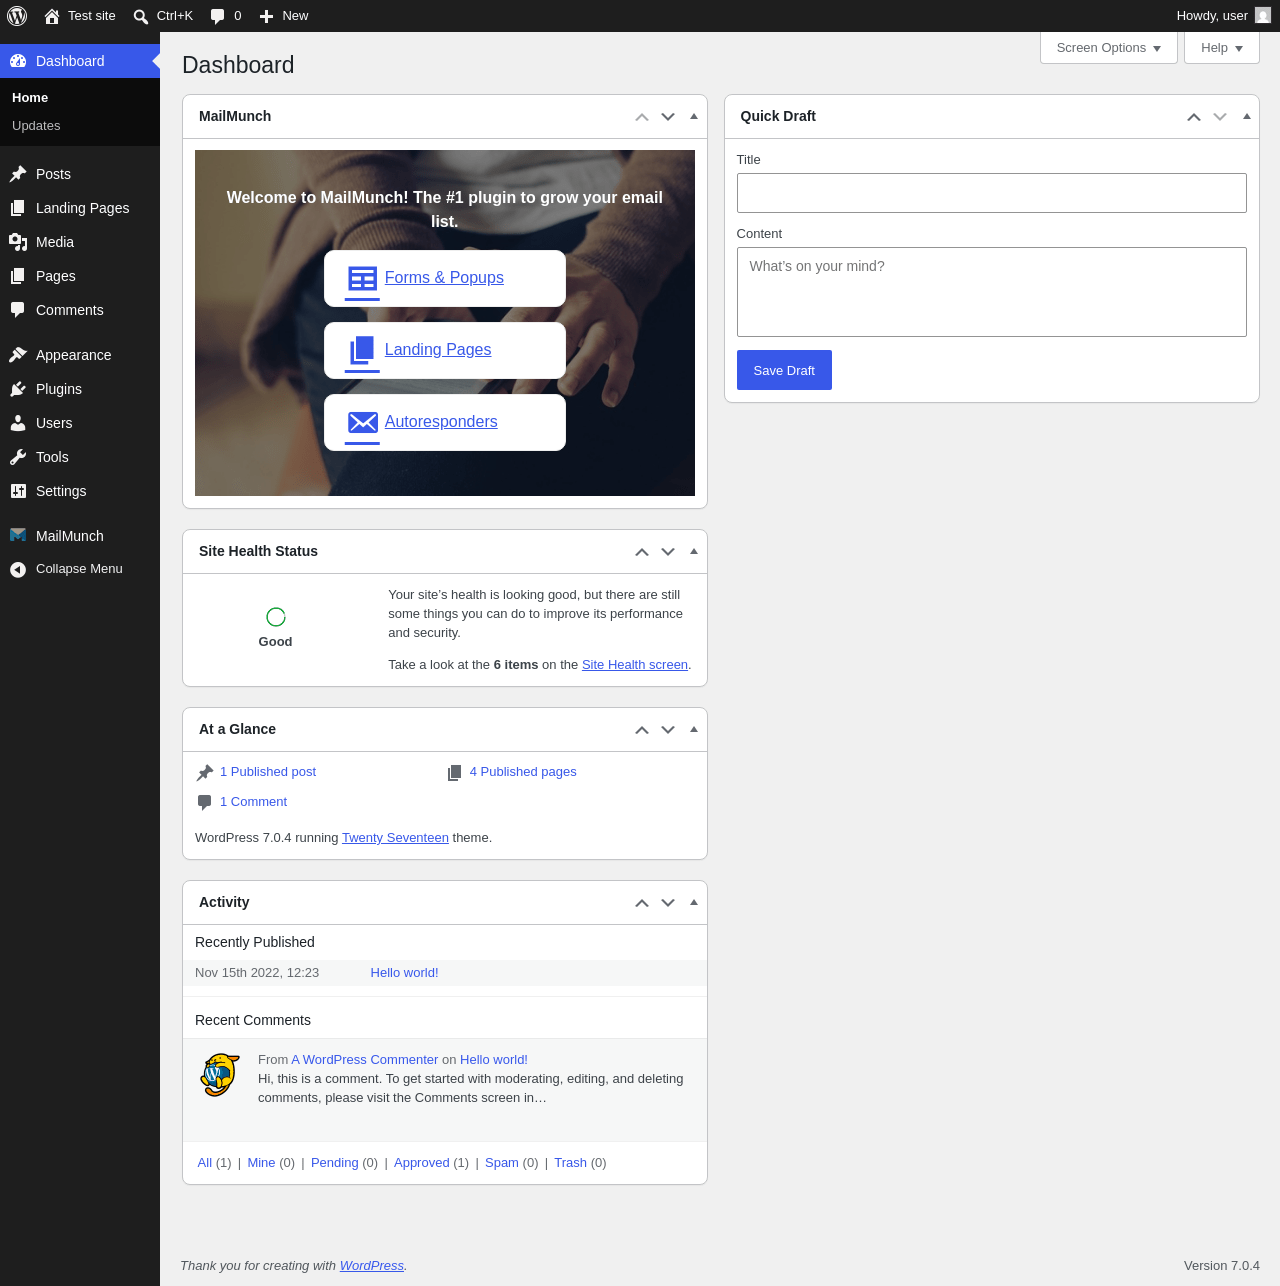Toggle the Site Health Status panel
Viewport: 1280px width, 1286px height.
click(694, 551)
